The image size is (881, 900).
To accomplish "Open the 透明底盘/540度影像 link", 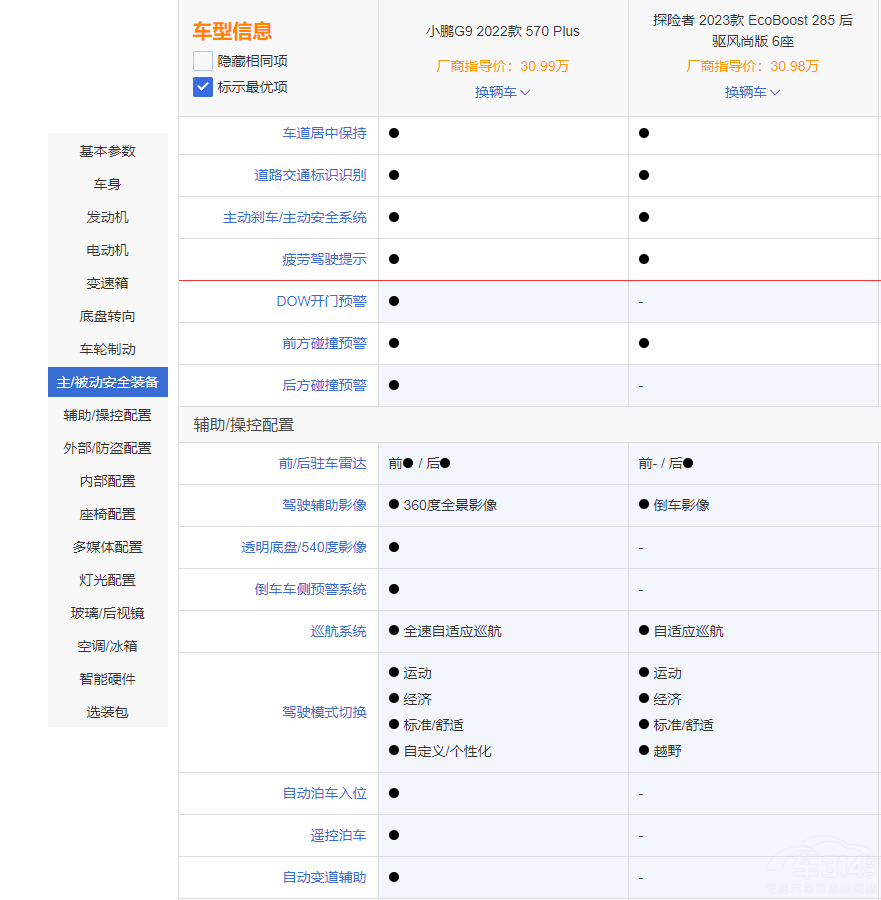I will click(304, 547).
